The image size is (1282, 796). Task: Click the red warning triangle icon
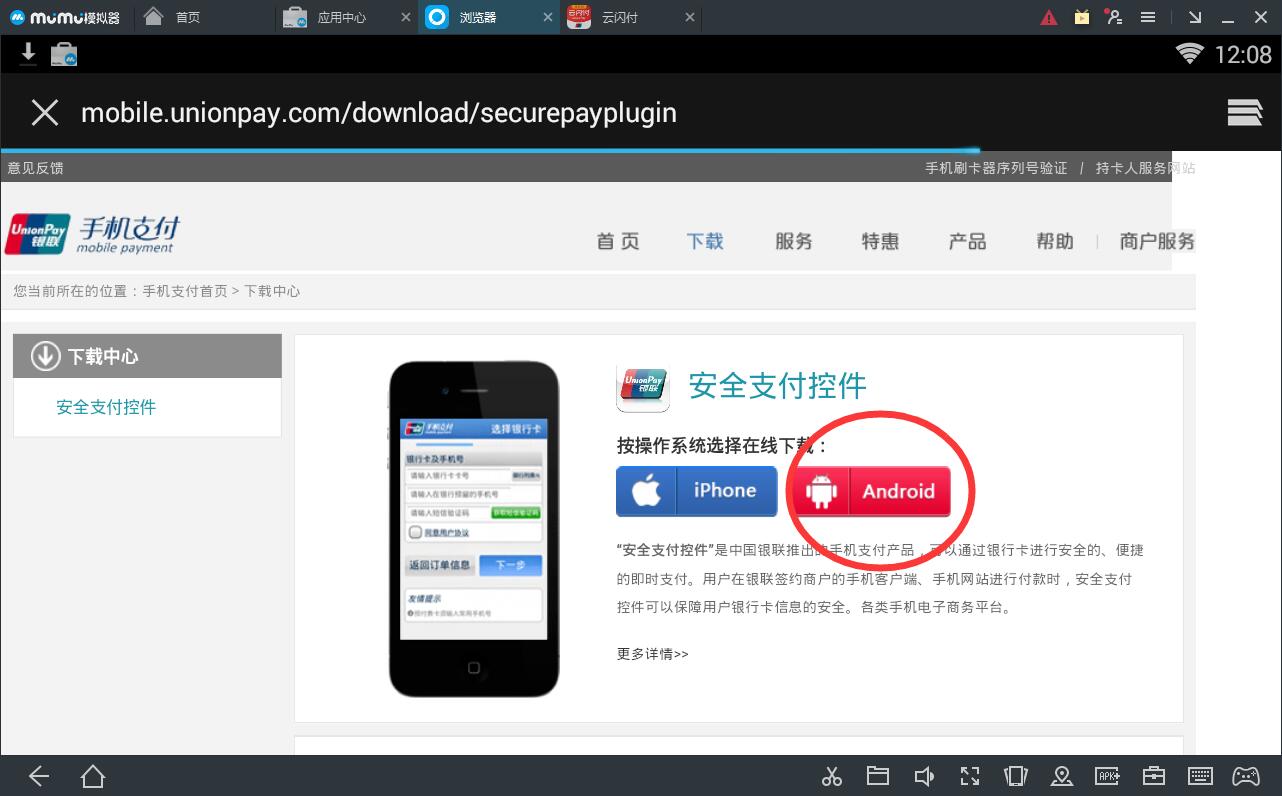tap(1048, 17)
